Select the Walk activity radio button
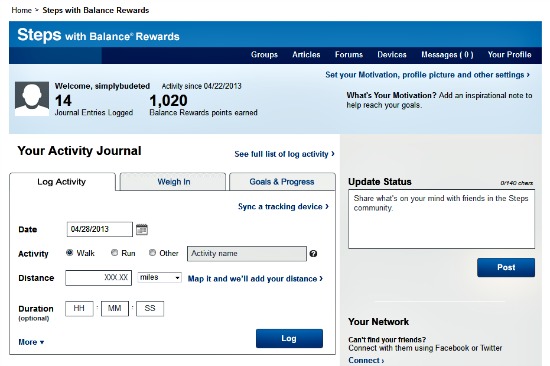 coord(69,253)
